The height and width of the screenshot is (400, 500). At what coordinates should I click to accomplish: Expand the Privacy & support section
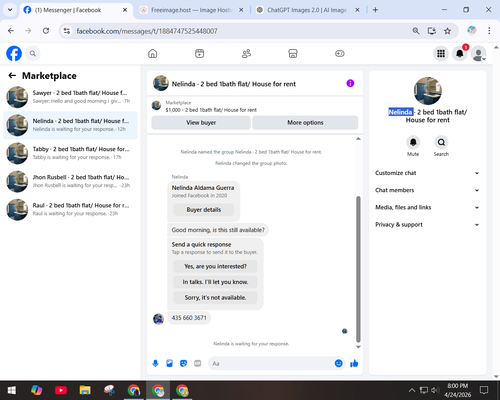[427, 225]
